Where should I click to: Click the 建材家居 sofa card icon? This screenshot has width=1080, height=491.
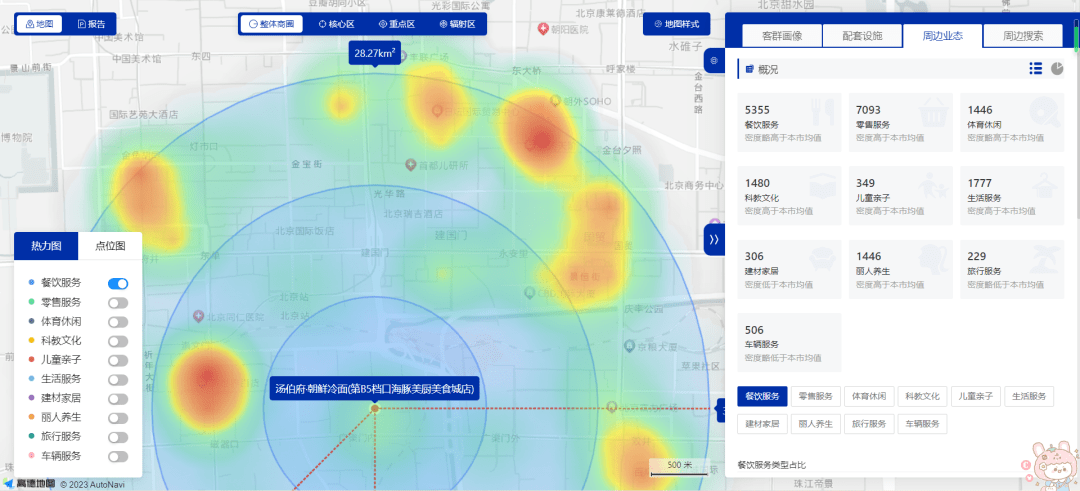pos(823,260)
